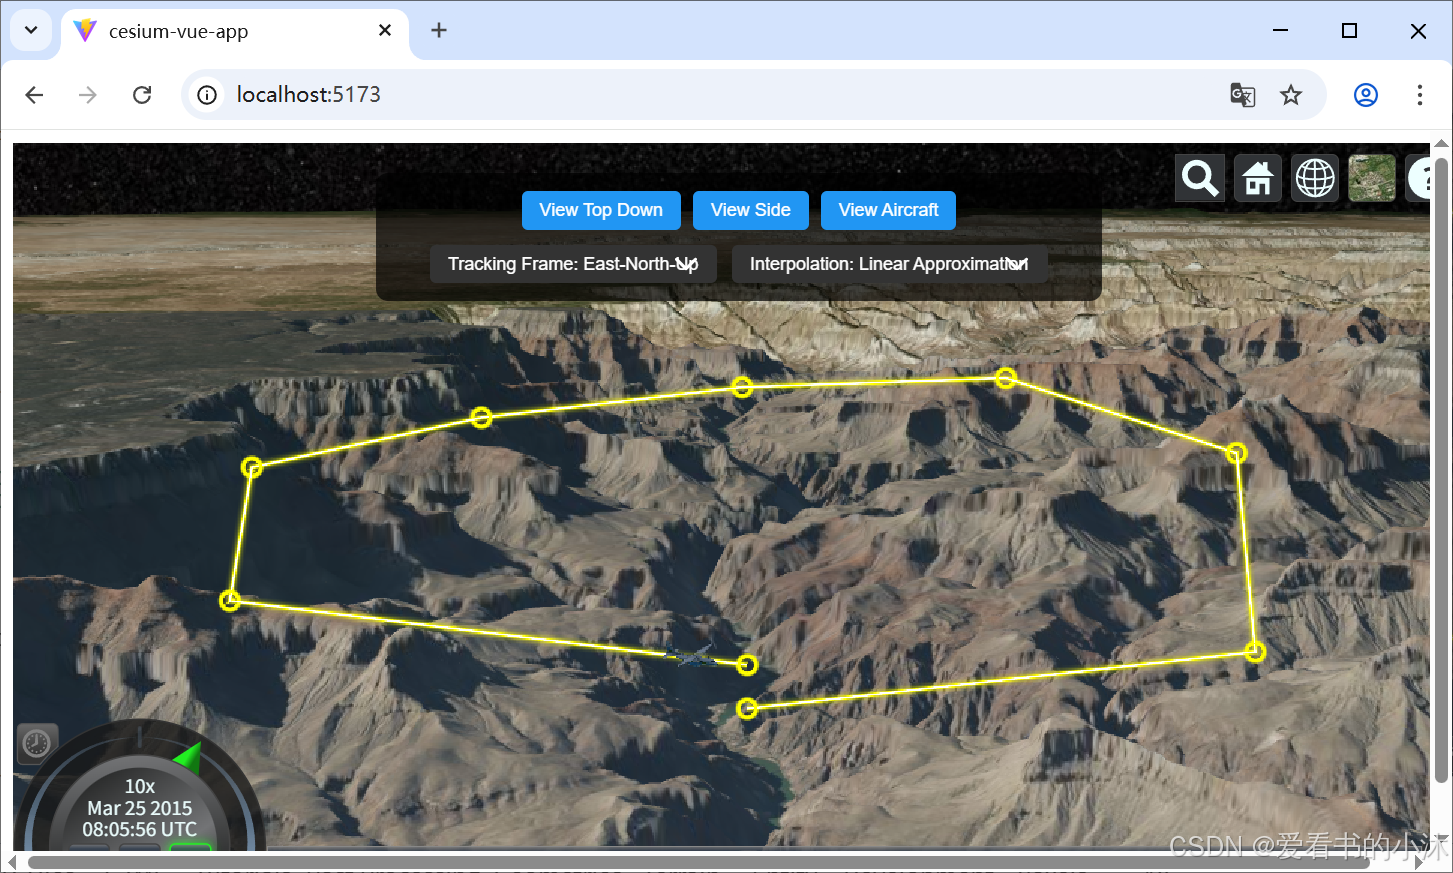Reload the localhost page
The width and height of the screenshot is (1453, 873).
pyautogui.click(x=142, y=95)
